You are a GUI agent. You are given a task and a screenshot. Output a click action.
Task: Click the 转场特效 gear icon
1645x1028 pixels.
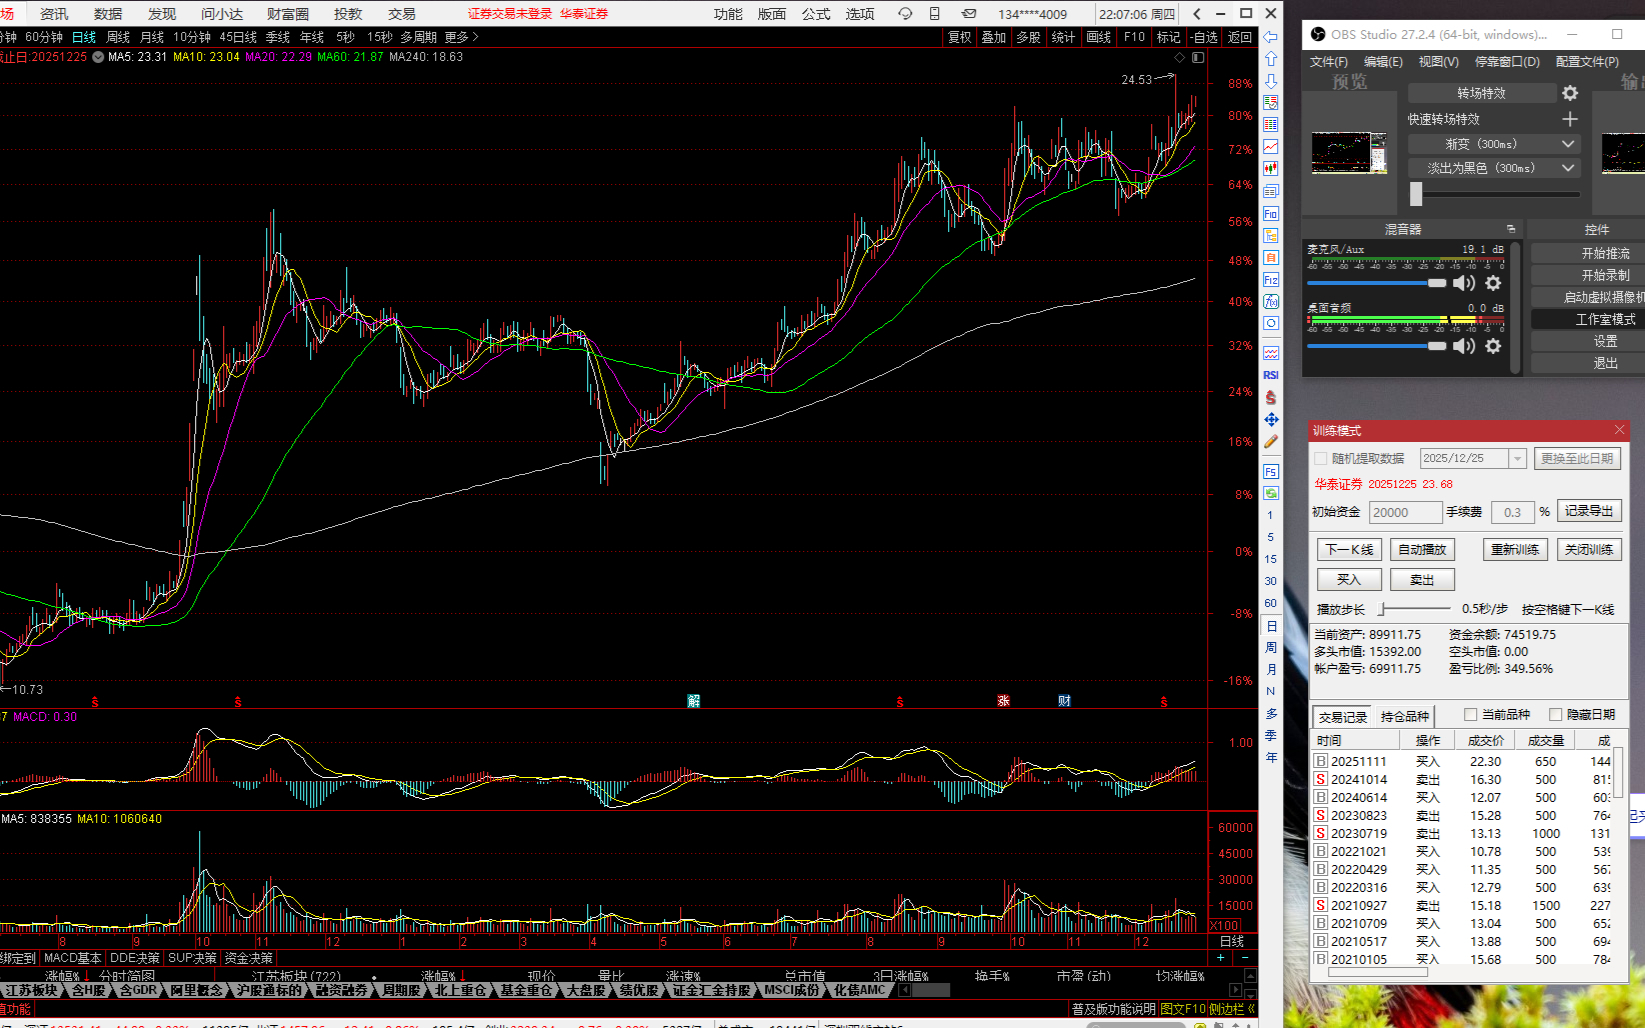click(x=1570, y=93)
